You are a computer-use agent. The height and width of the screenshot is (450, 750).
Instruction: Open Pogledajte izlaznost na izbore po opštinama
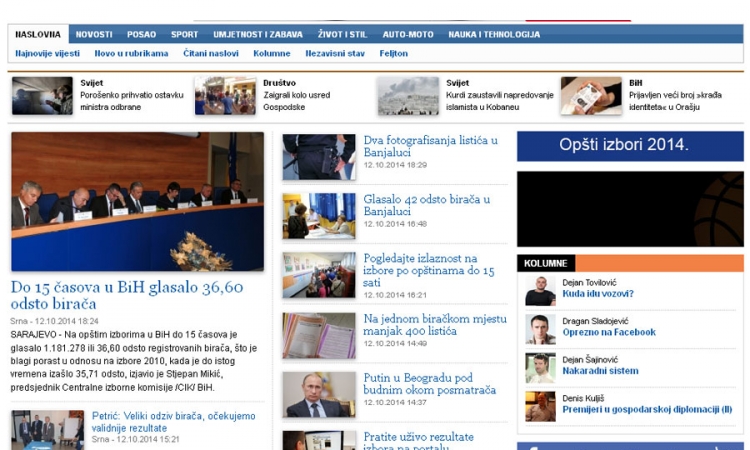(x=429, y=270)
